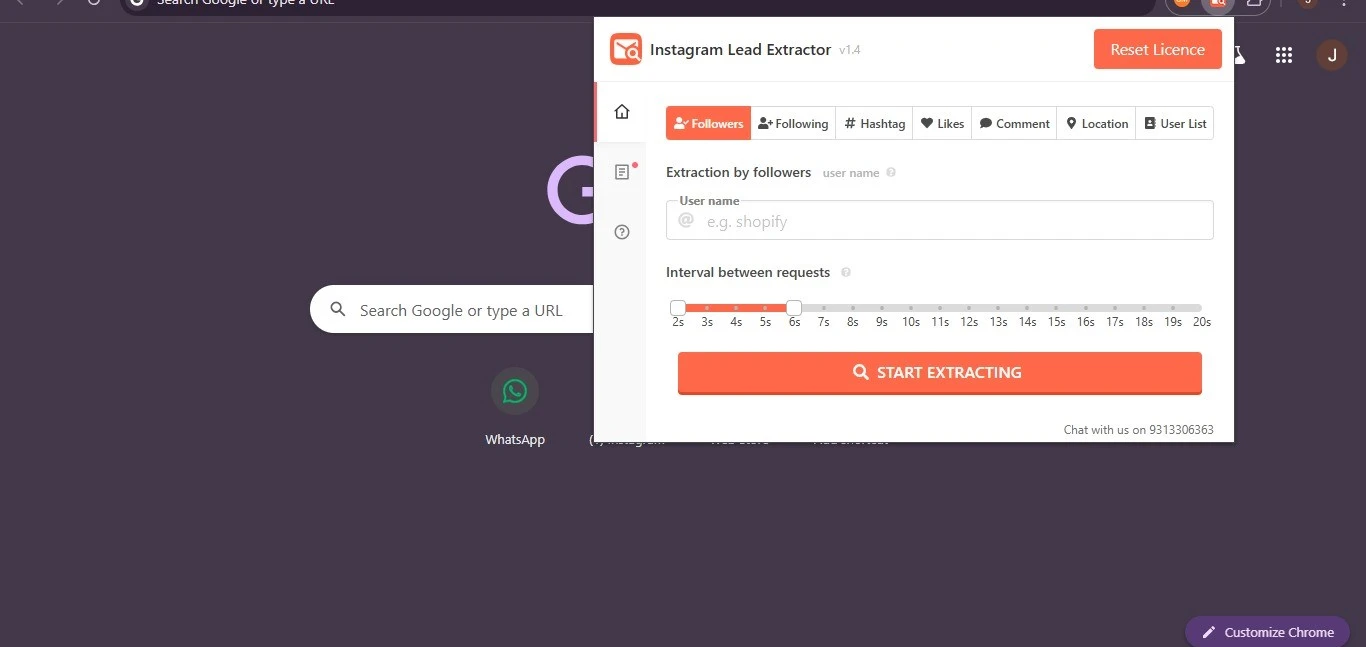The image size is (1366, 647).
Task: Click the 'v1.4' version text
Action: (850, 50)
